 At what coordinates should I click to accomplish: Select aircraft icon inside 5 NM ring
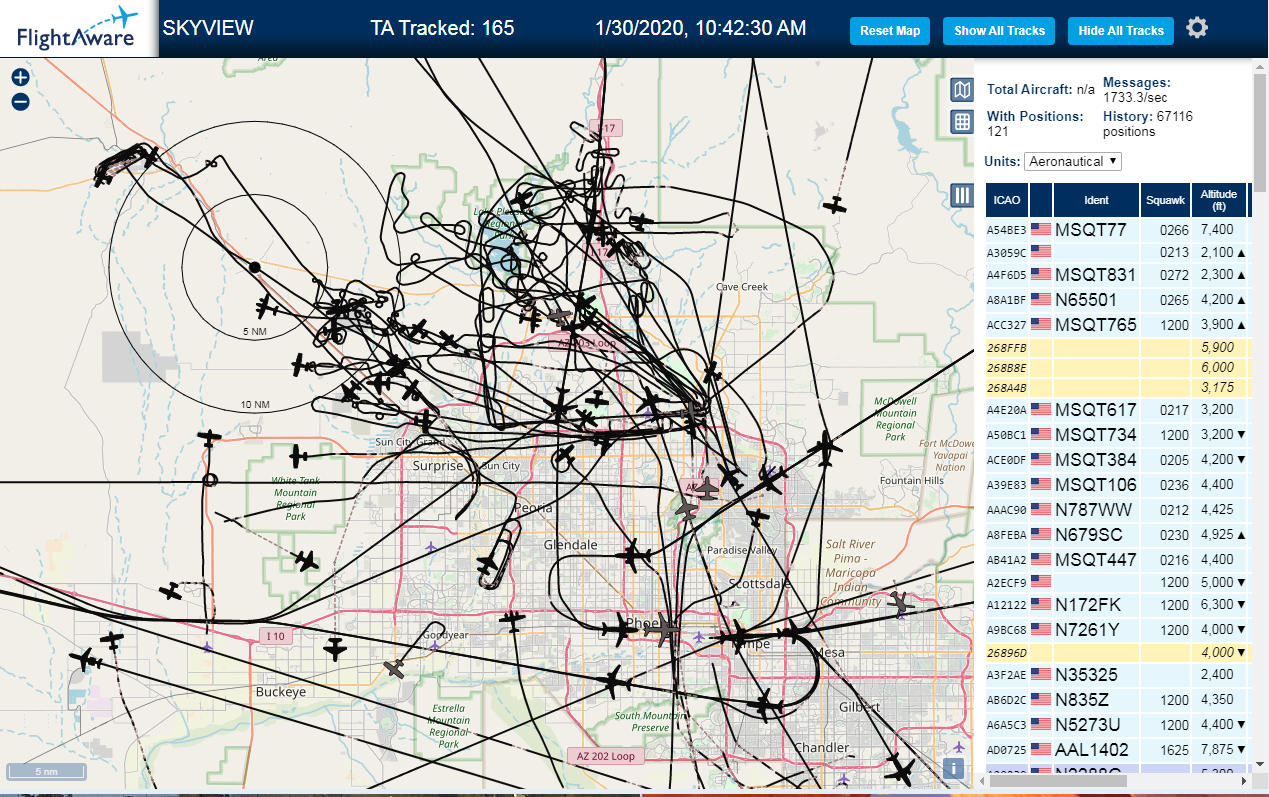point(265,306)
